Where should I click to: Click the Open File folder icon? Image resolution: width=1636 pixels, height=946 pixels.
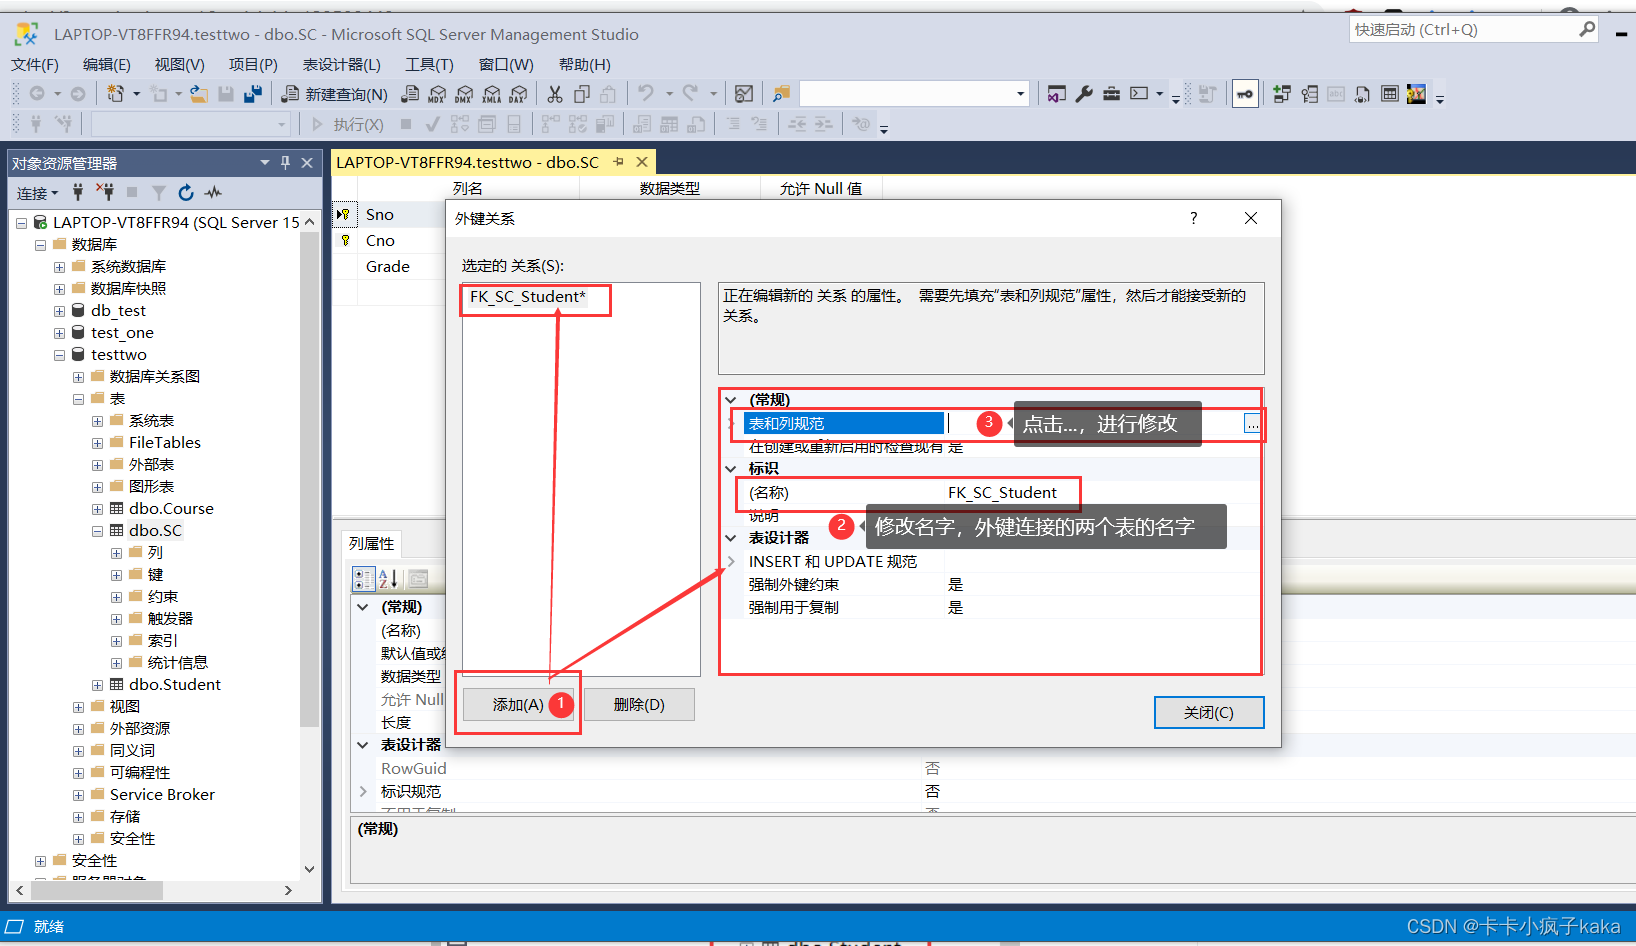pyautogui.click(x=199, y=94)
